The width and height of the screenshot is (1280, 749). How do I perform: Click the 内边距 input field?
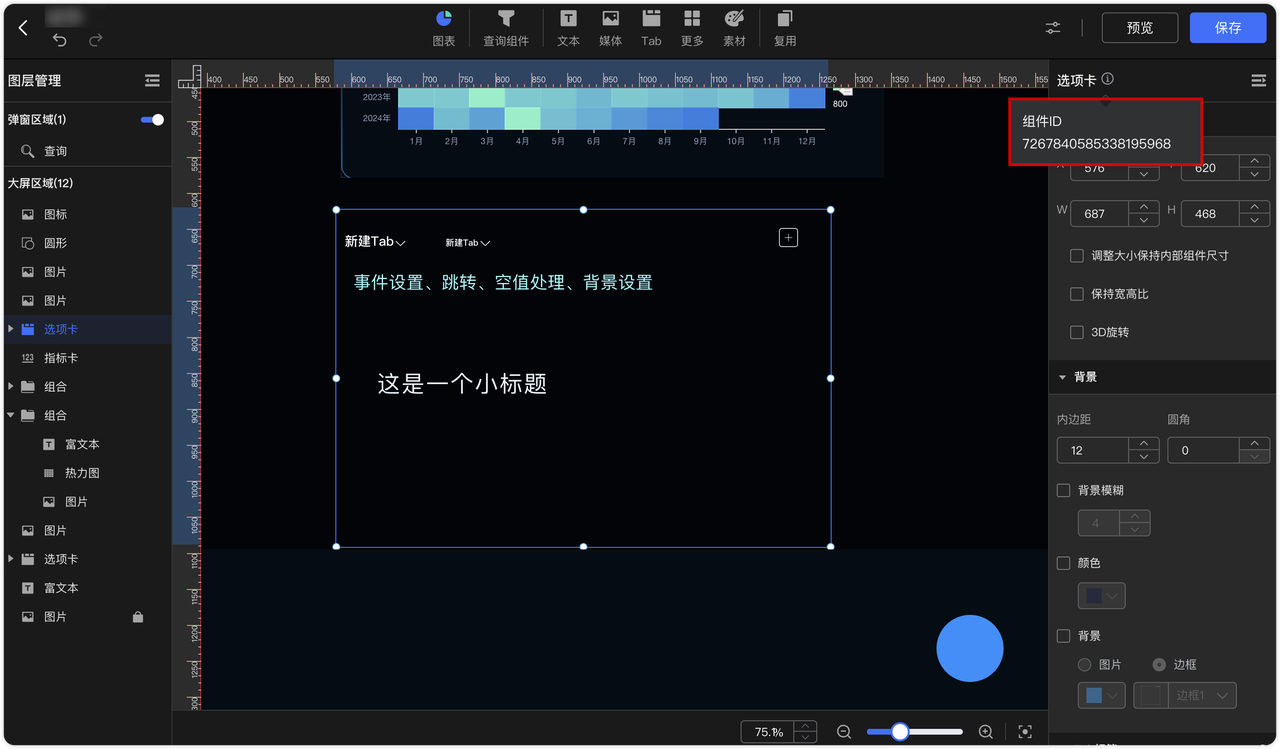click(1093, 450)
